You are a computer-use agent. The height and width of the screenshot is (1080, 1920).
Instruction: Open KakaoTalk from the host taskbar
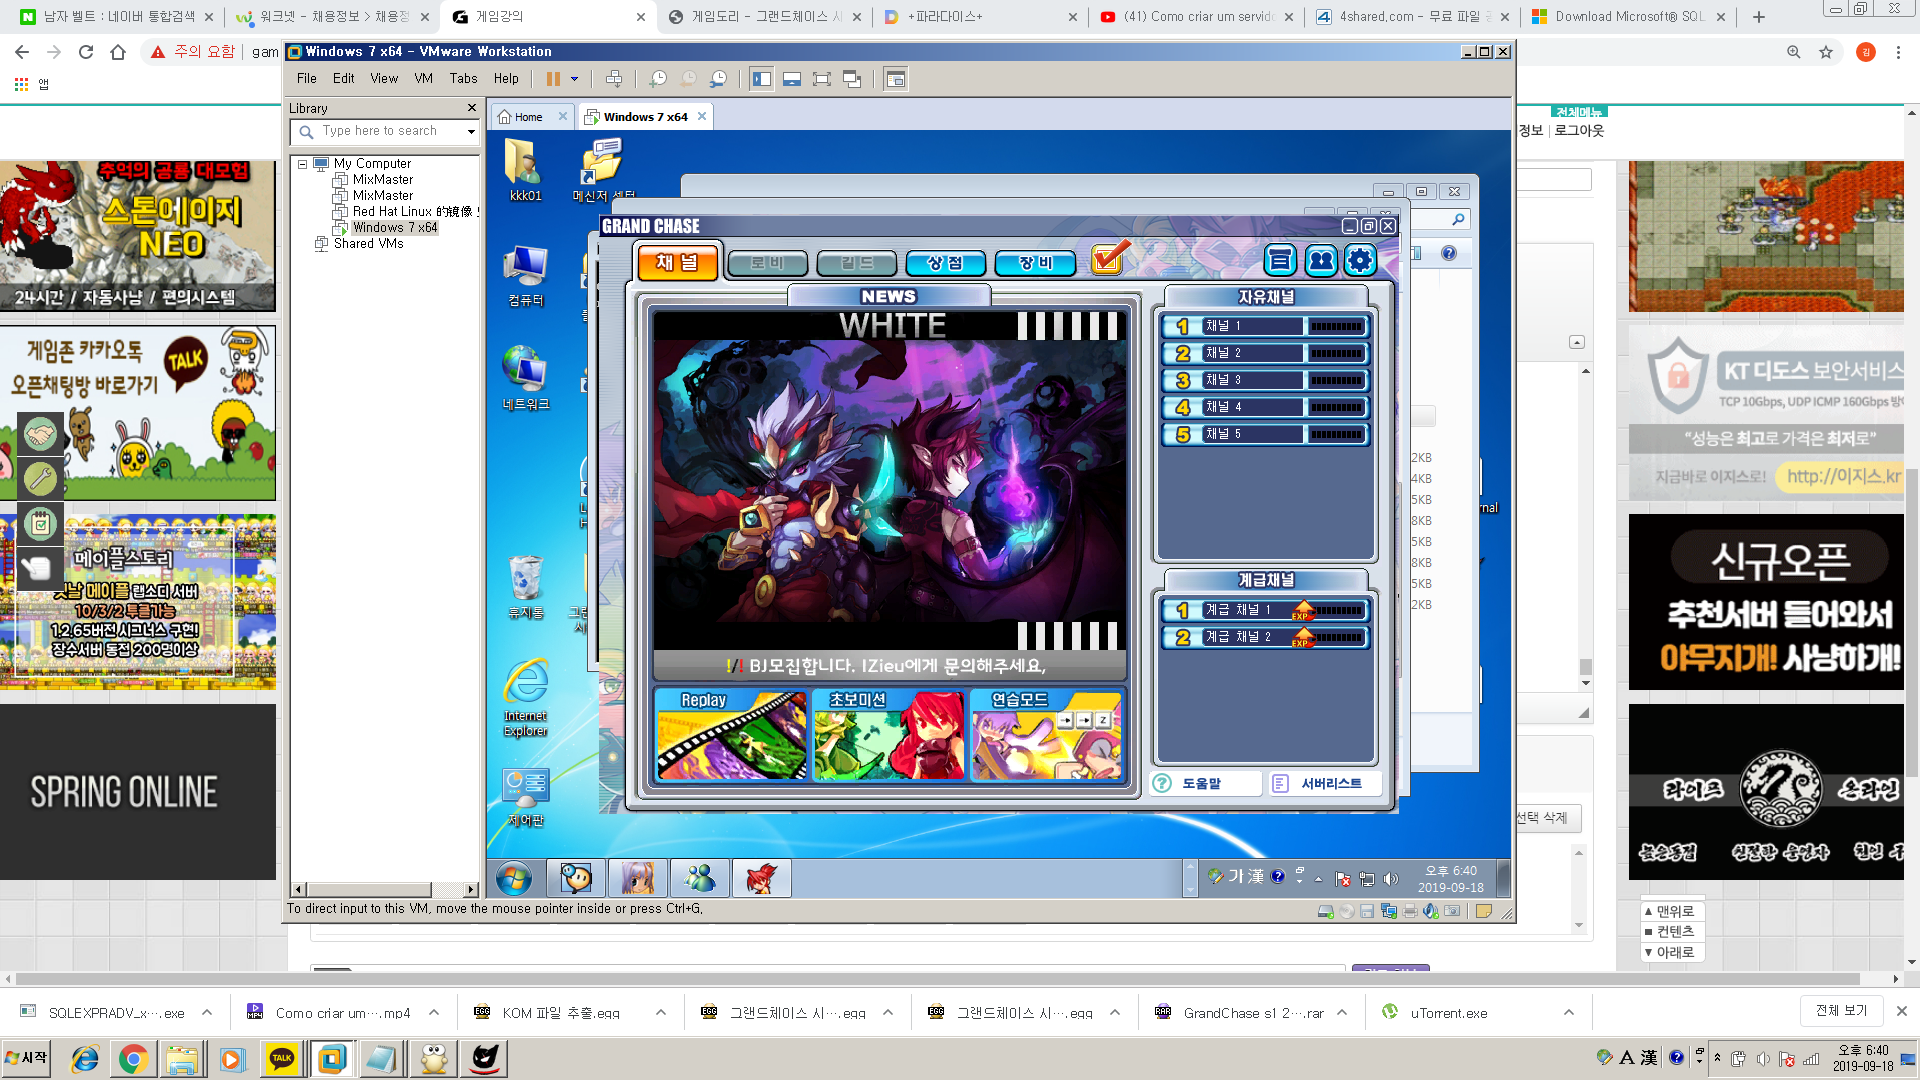pos(282,1058)
